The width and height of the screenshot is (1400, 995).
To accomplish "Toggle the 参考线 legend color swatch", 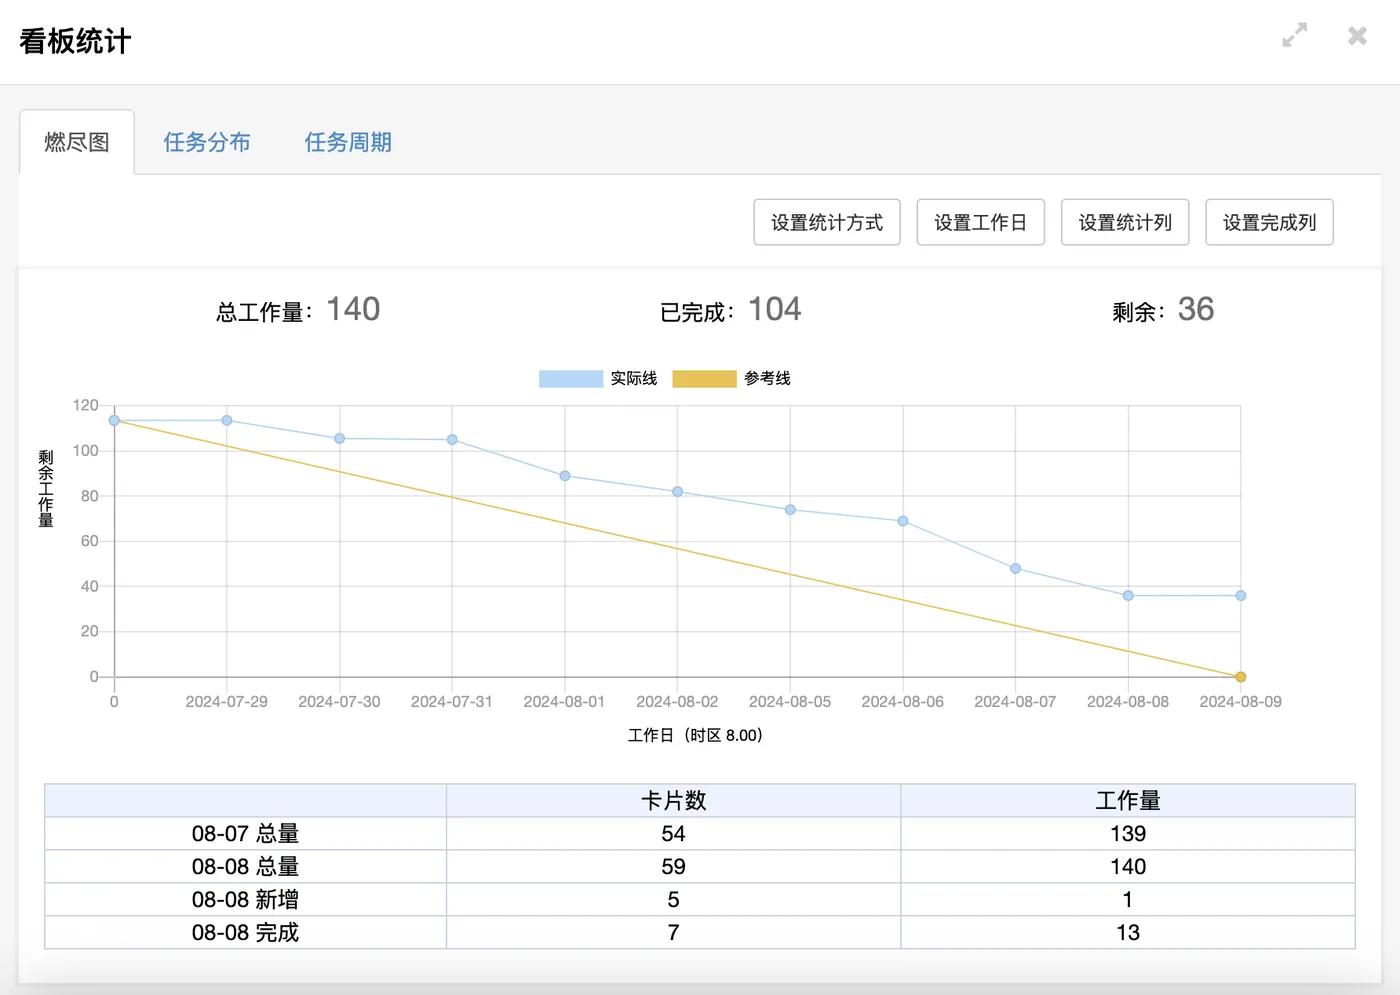I will pyautogui.click(x=704, y=378).
